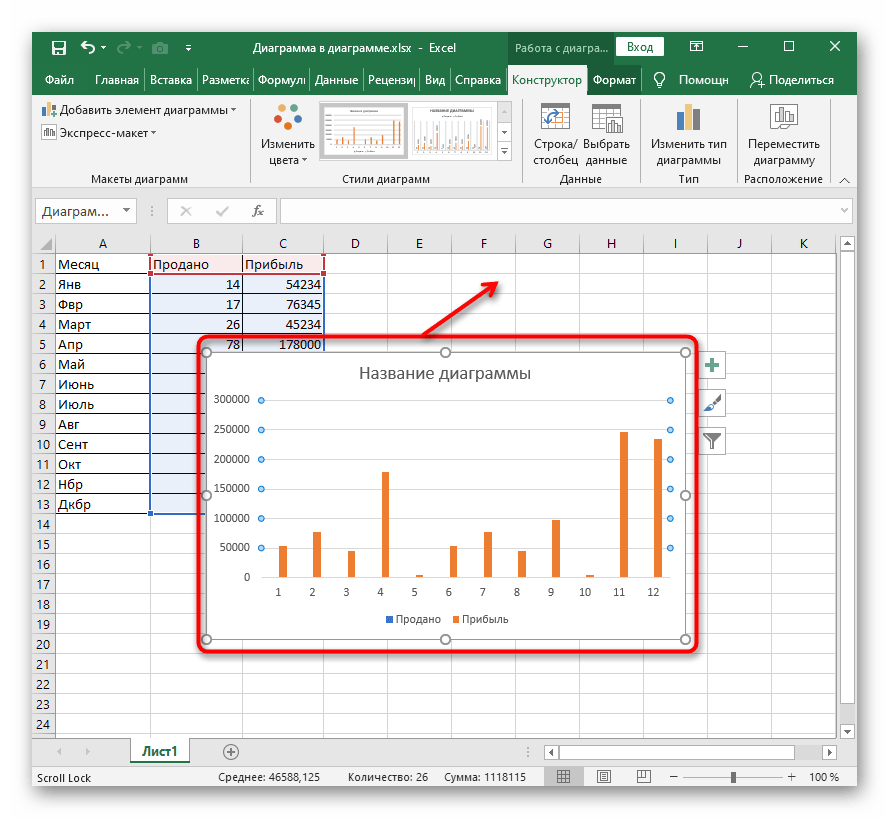The height and width of the screenshot is (818, 889).
Task: Open chart elements plus button
Action: pos(712,365)
